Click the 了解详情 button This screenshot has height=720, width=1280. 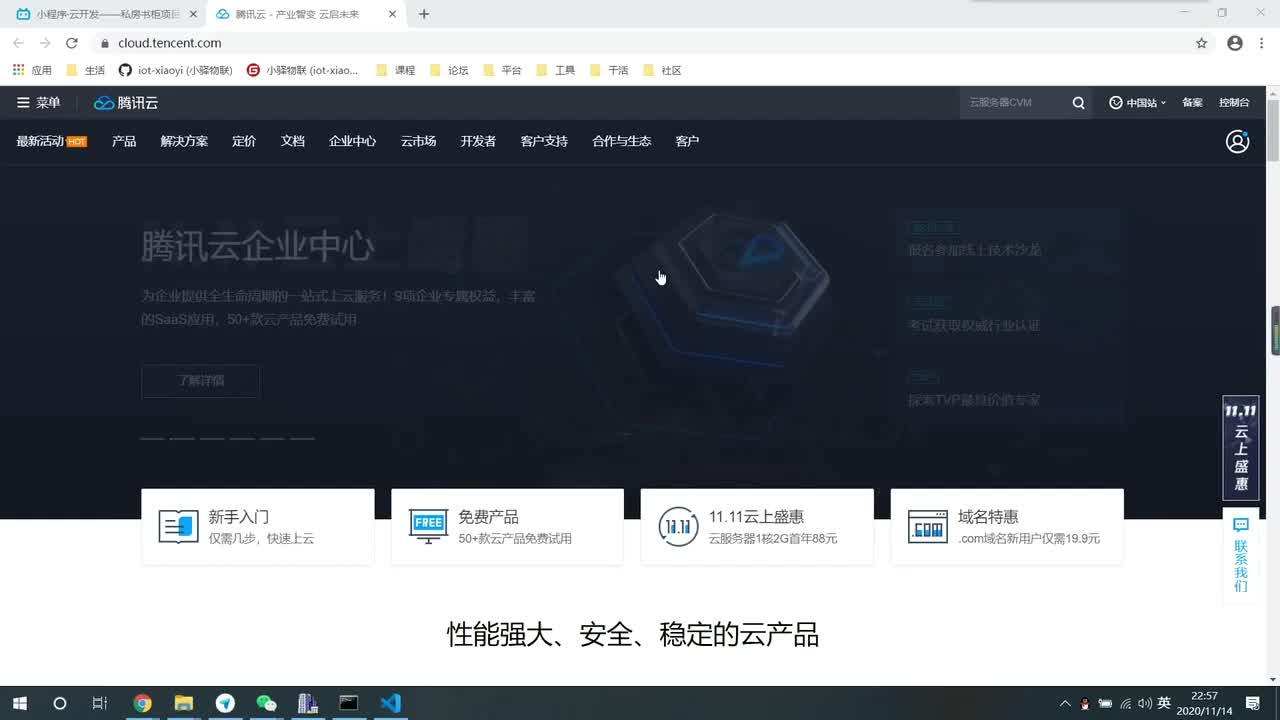pos(200,381)
